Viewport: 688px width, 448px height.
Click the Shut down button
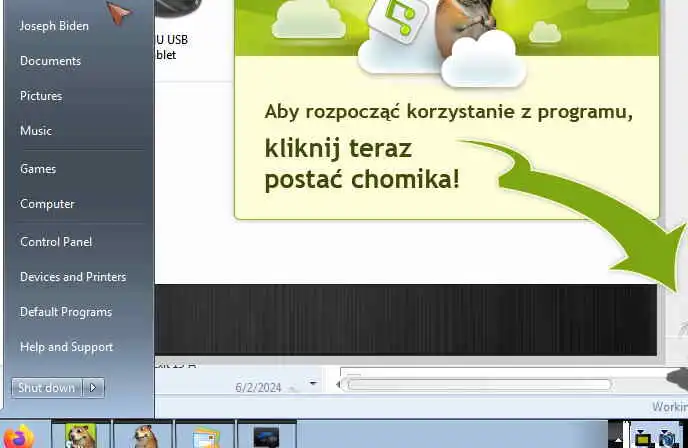(47, 388)
